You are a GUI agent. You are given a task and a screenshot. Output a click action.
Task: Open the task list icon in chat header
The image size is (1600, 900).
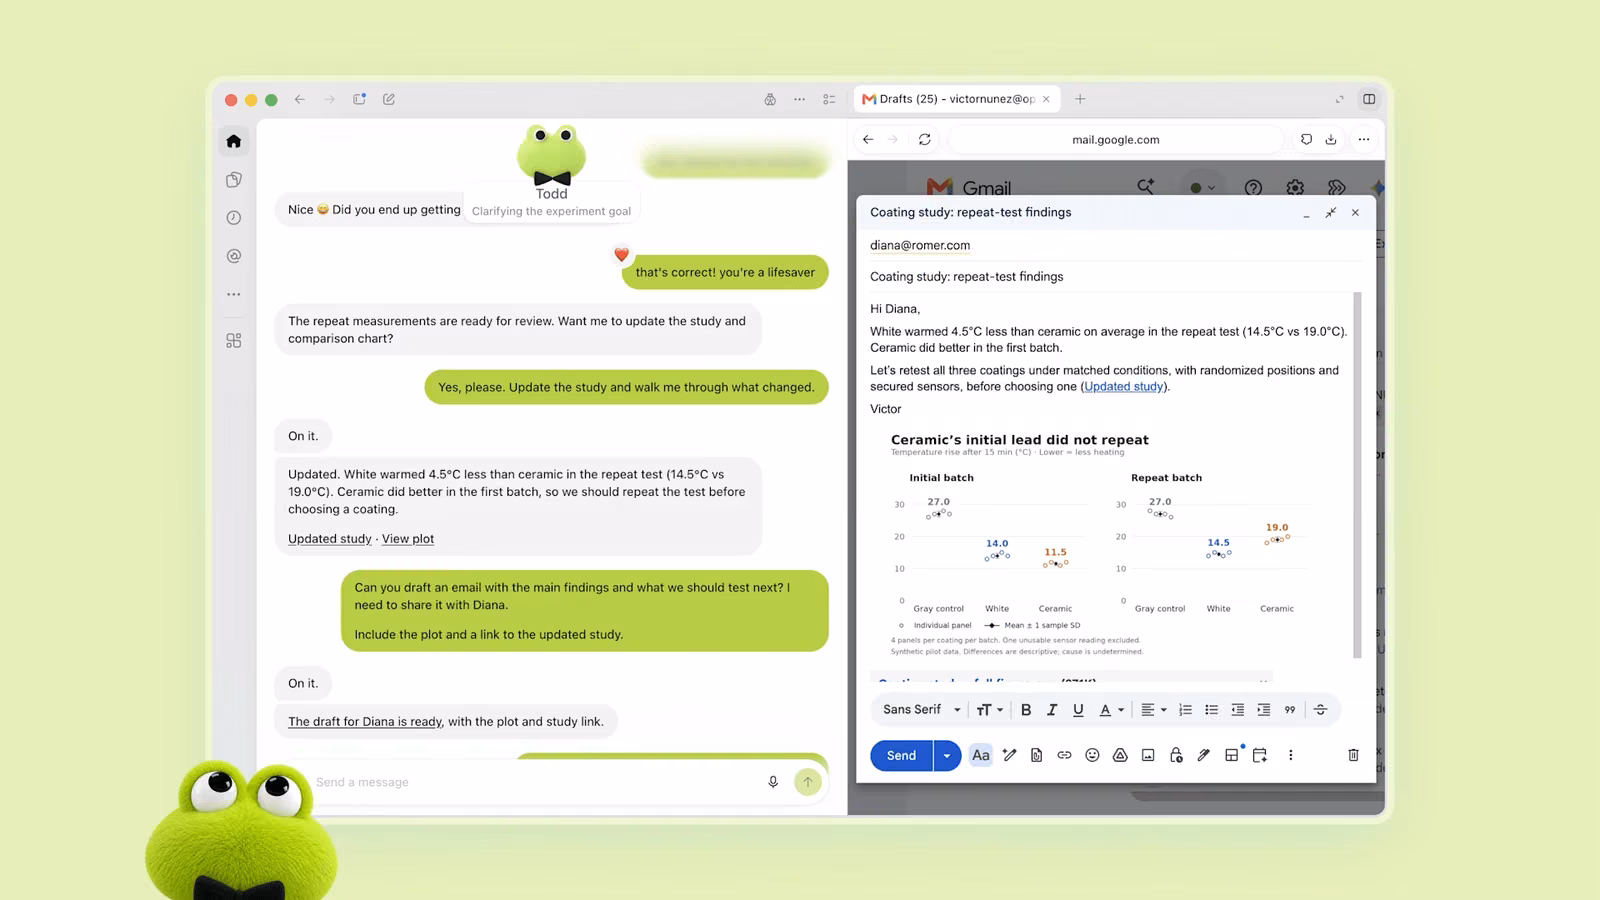coord(829,99)
